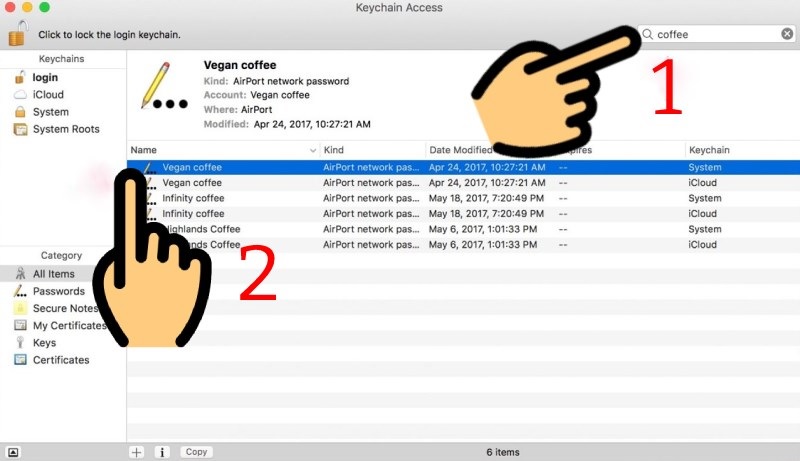Viewport: 800px width, 461px height.
Task: Sort by the Date Modified column
Action: coord(461,150)
